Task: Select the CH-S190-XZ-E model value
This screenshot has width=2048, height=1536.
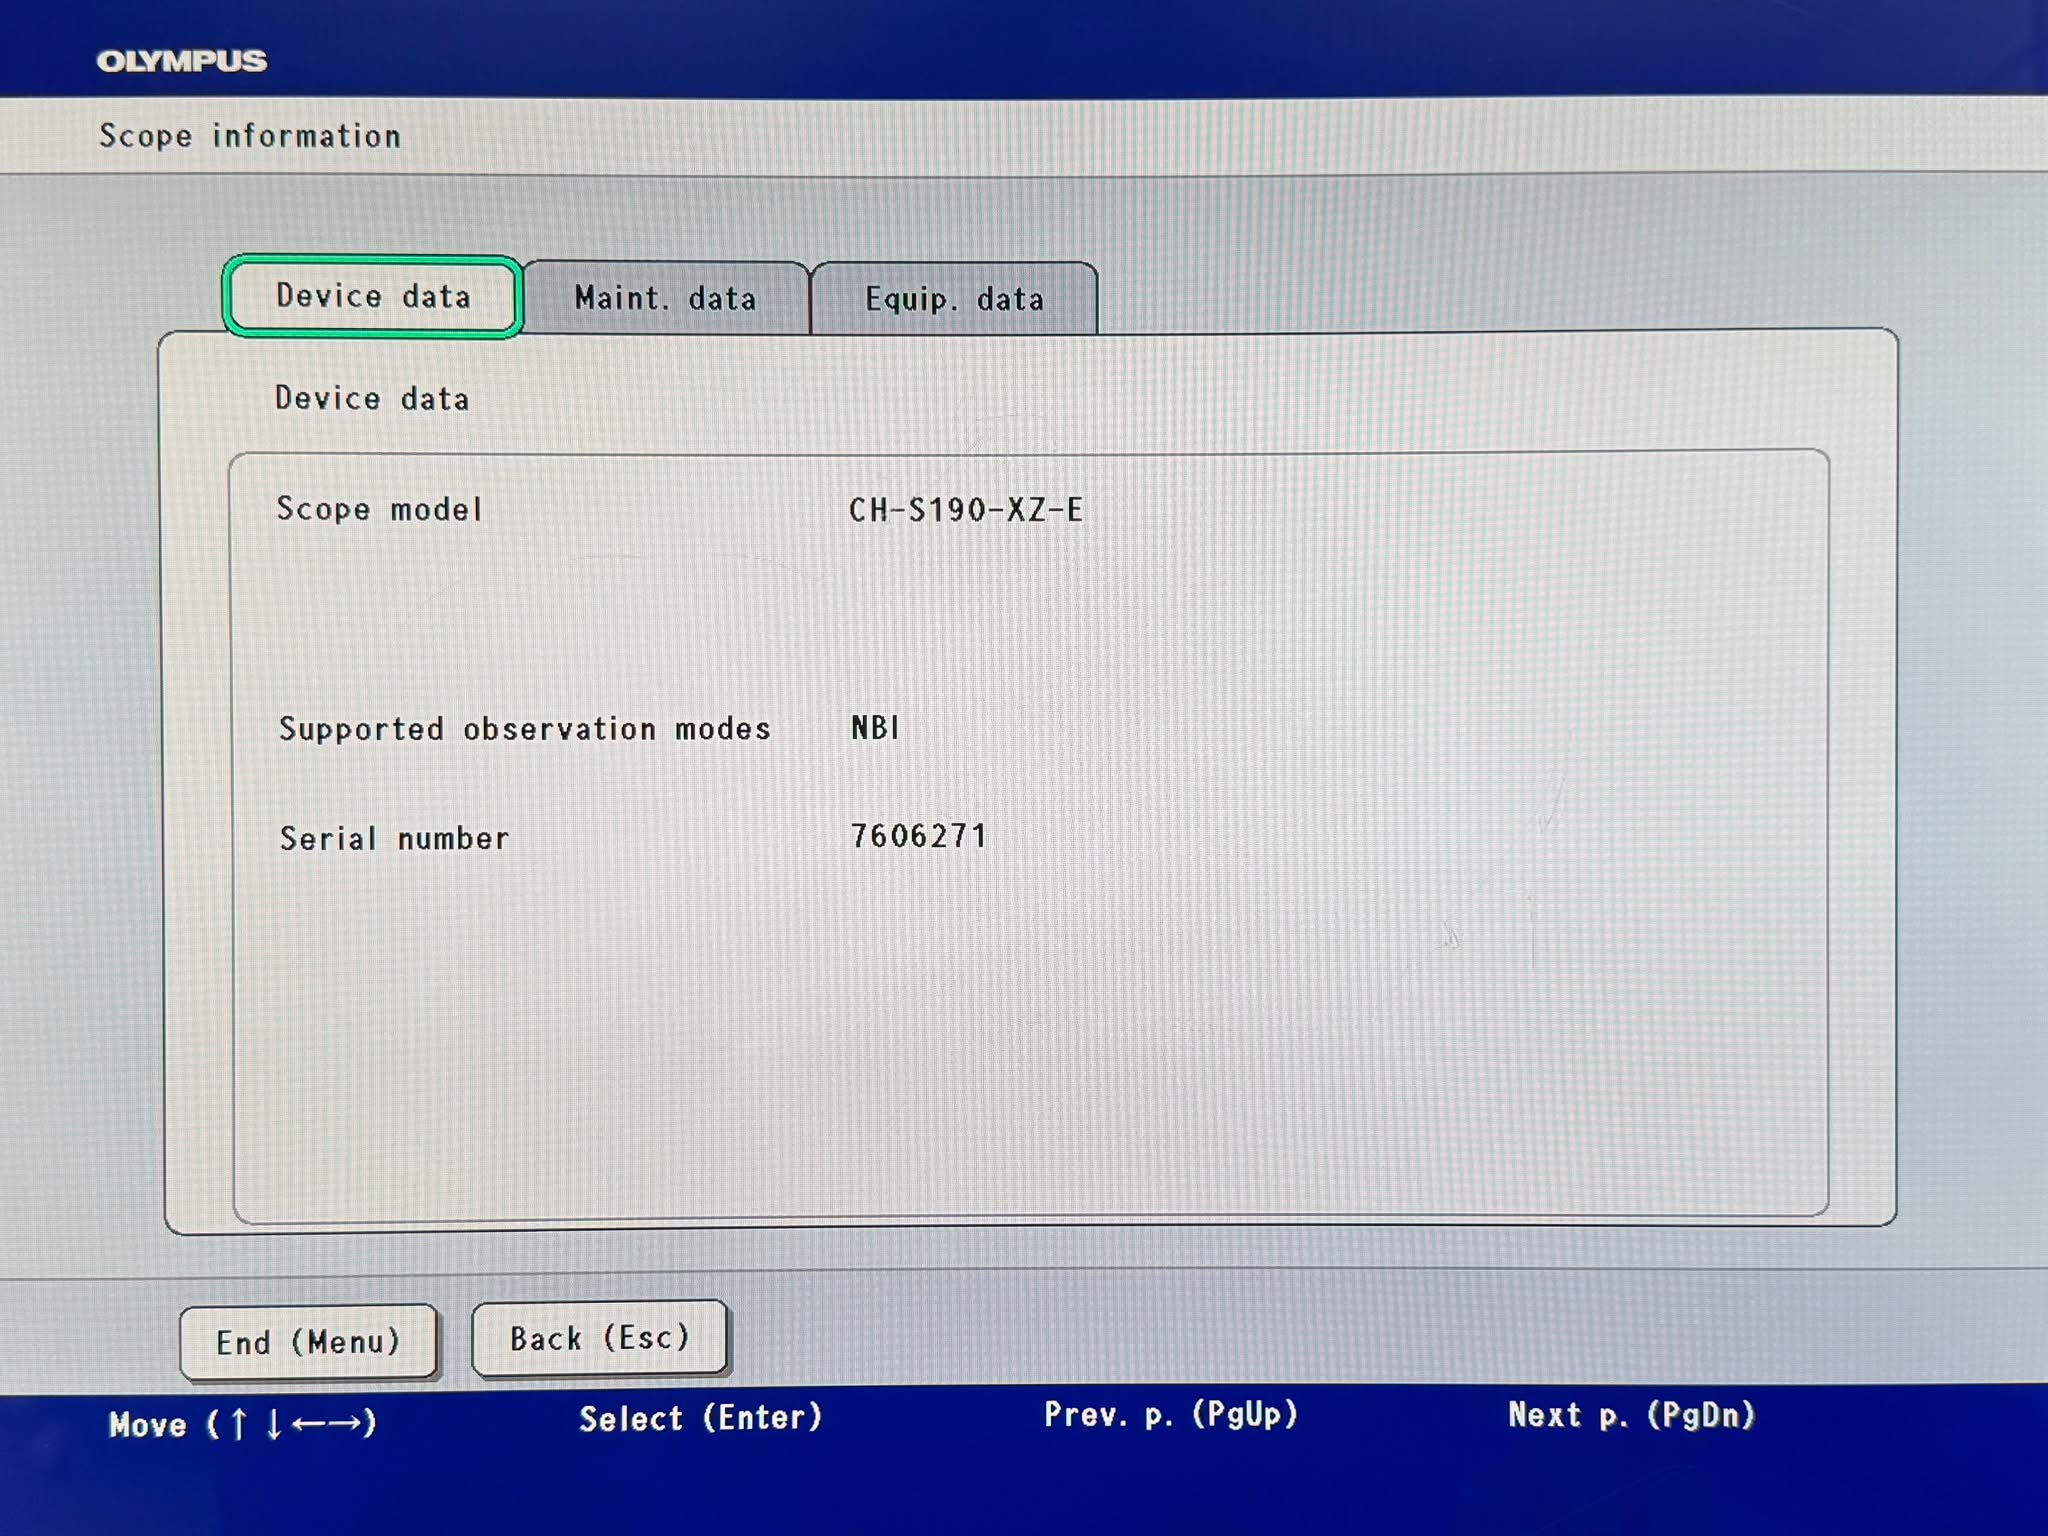Action: tap(966, 510)
